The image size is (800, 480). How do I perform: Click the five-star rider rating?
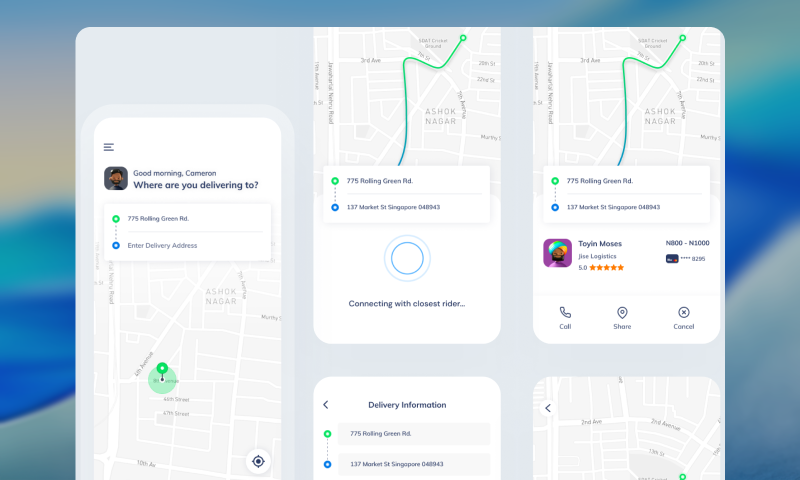tap(606, 268)
